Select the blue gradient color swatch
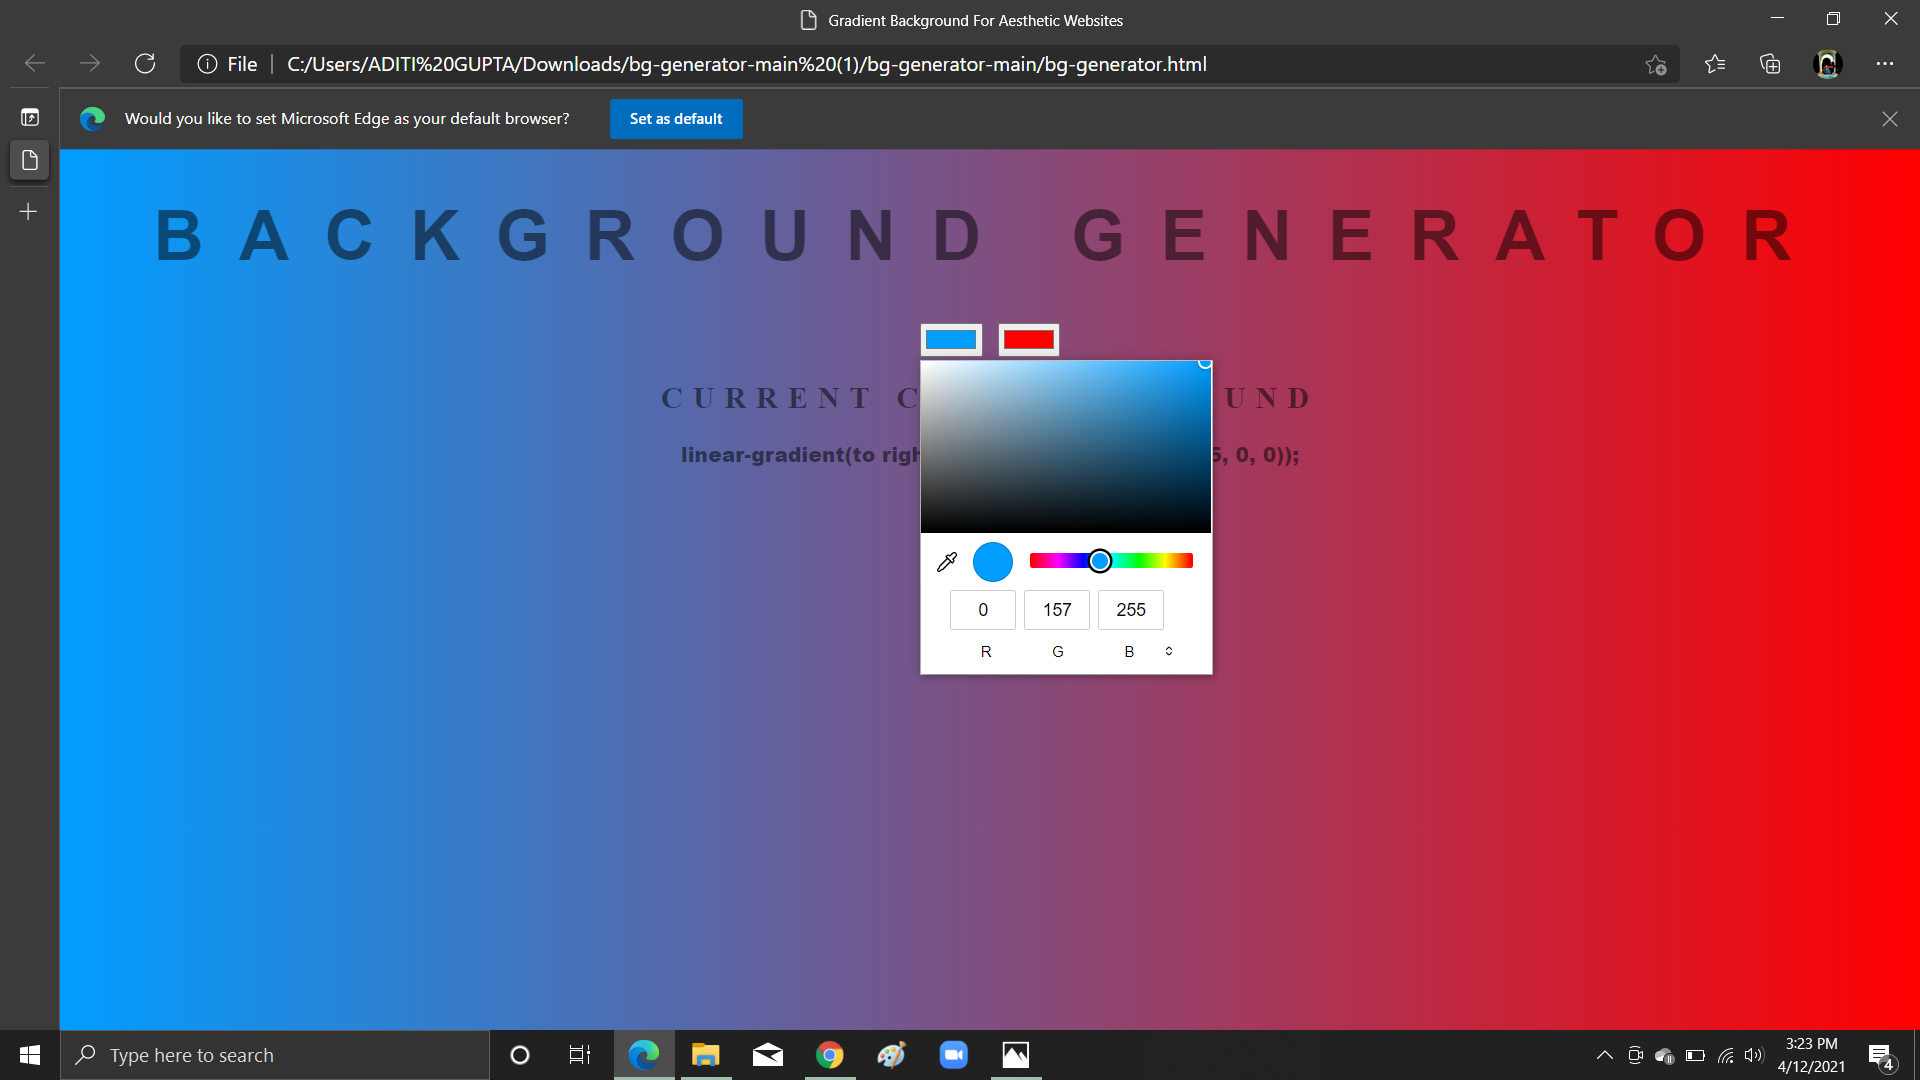Viewport: 1920px width, 1080px height. pyautogui.click(x=951, y=339)
